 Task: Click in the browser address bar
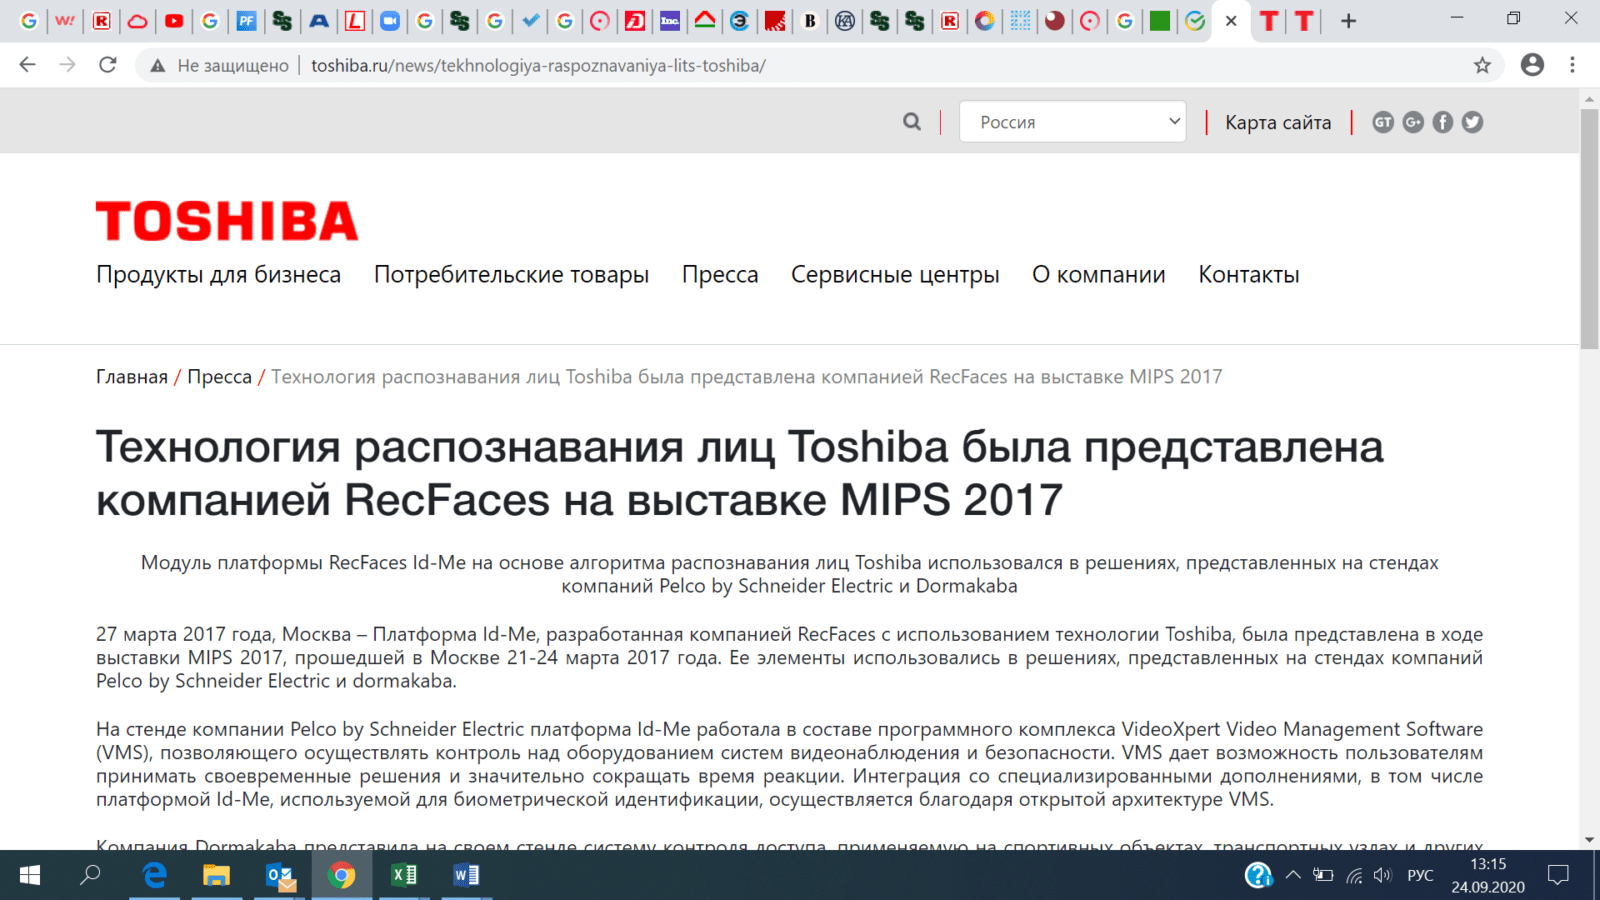pyautogui.click(x=600, y=65)
